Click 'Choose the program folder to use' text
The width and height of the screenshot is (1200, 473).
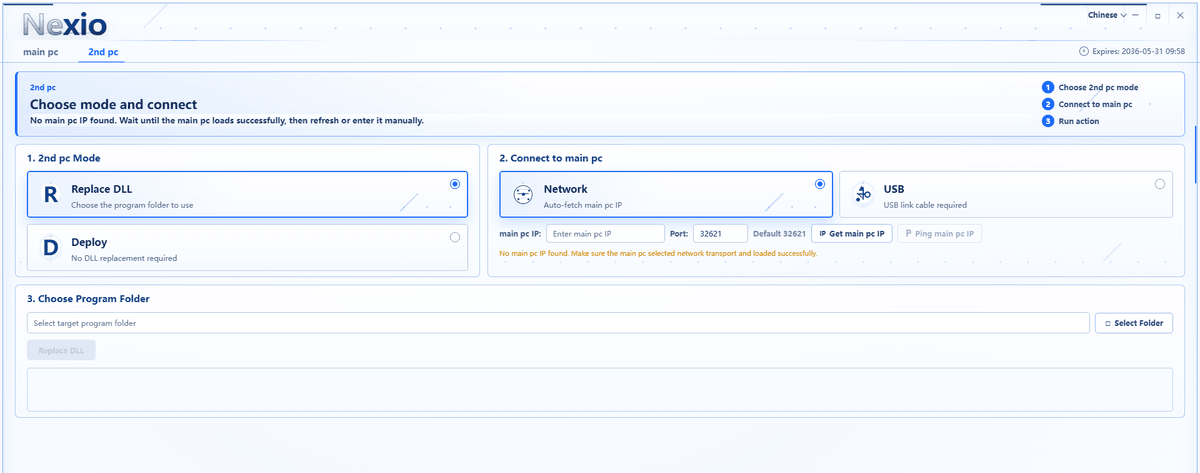132,205
